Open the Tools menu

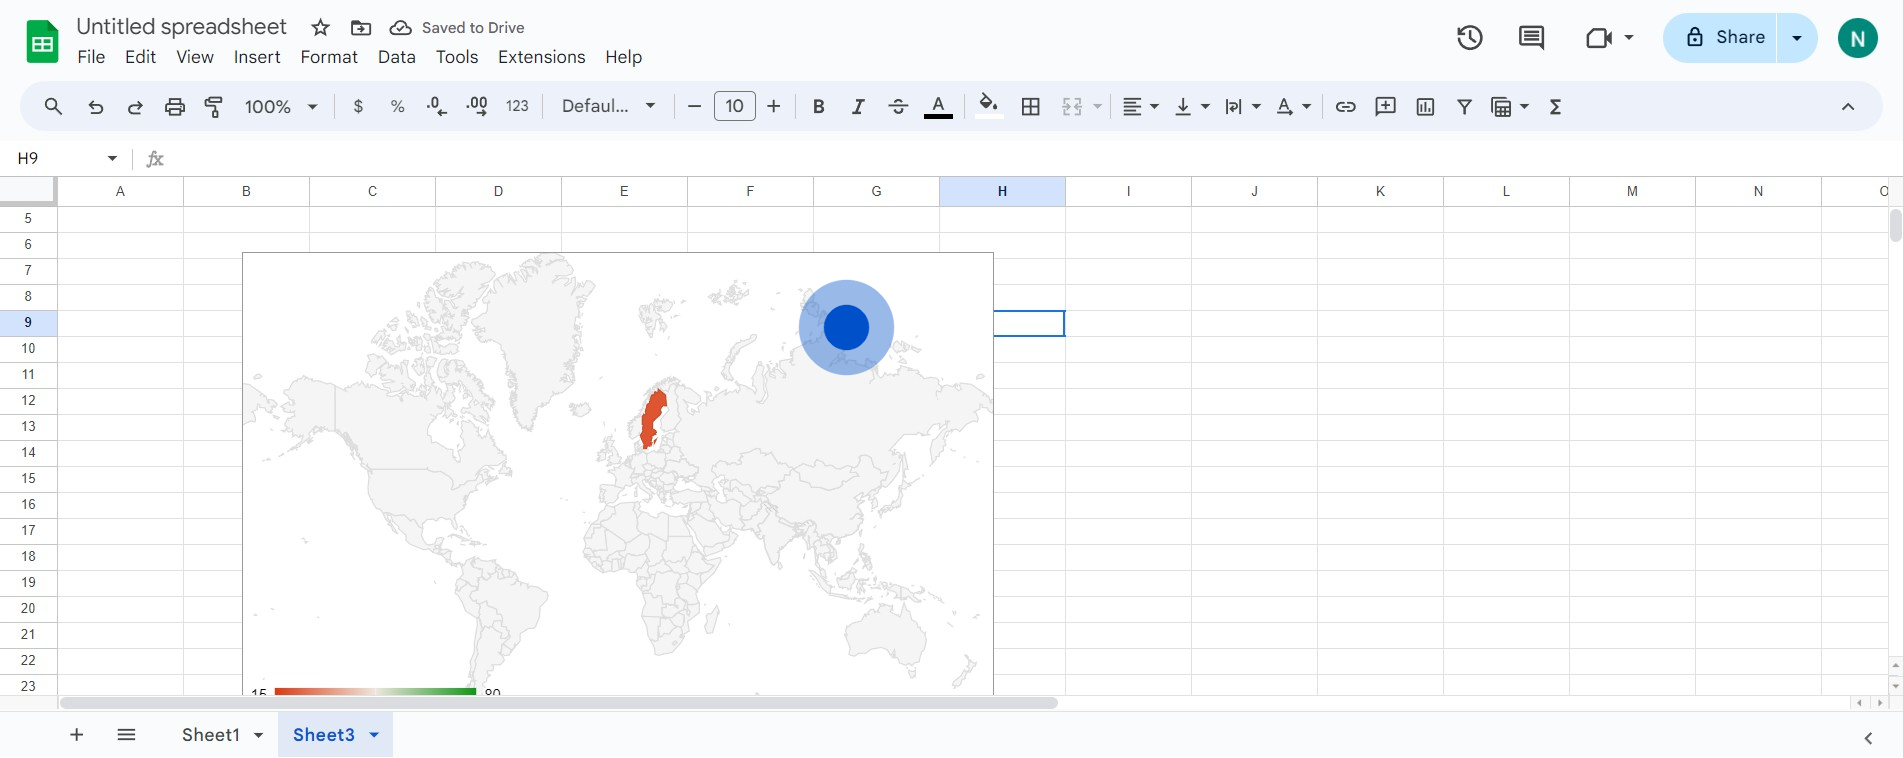click(457, 57)
